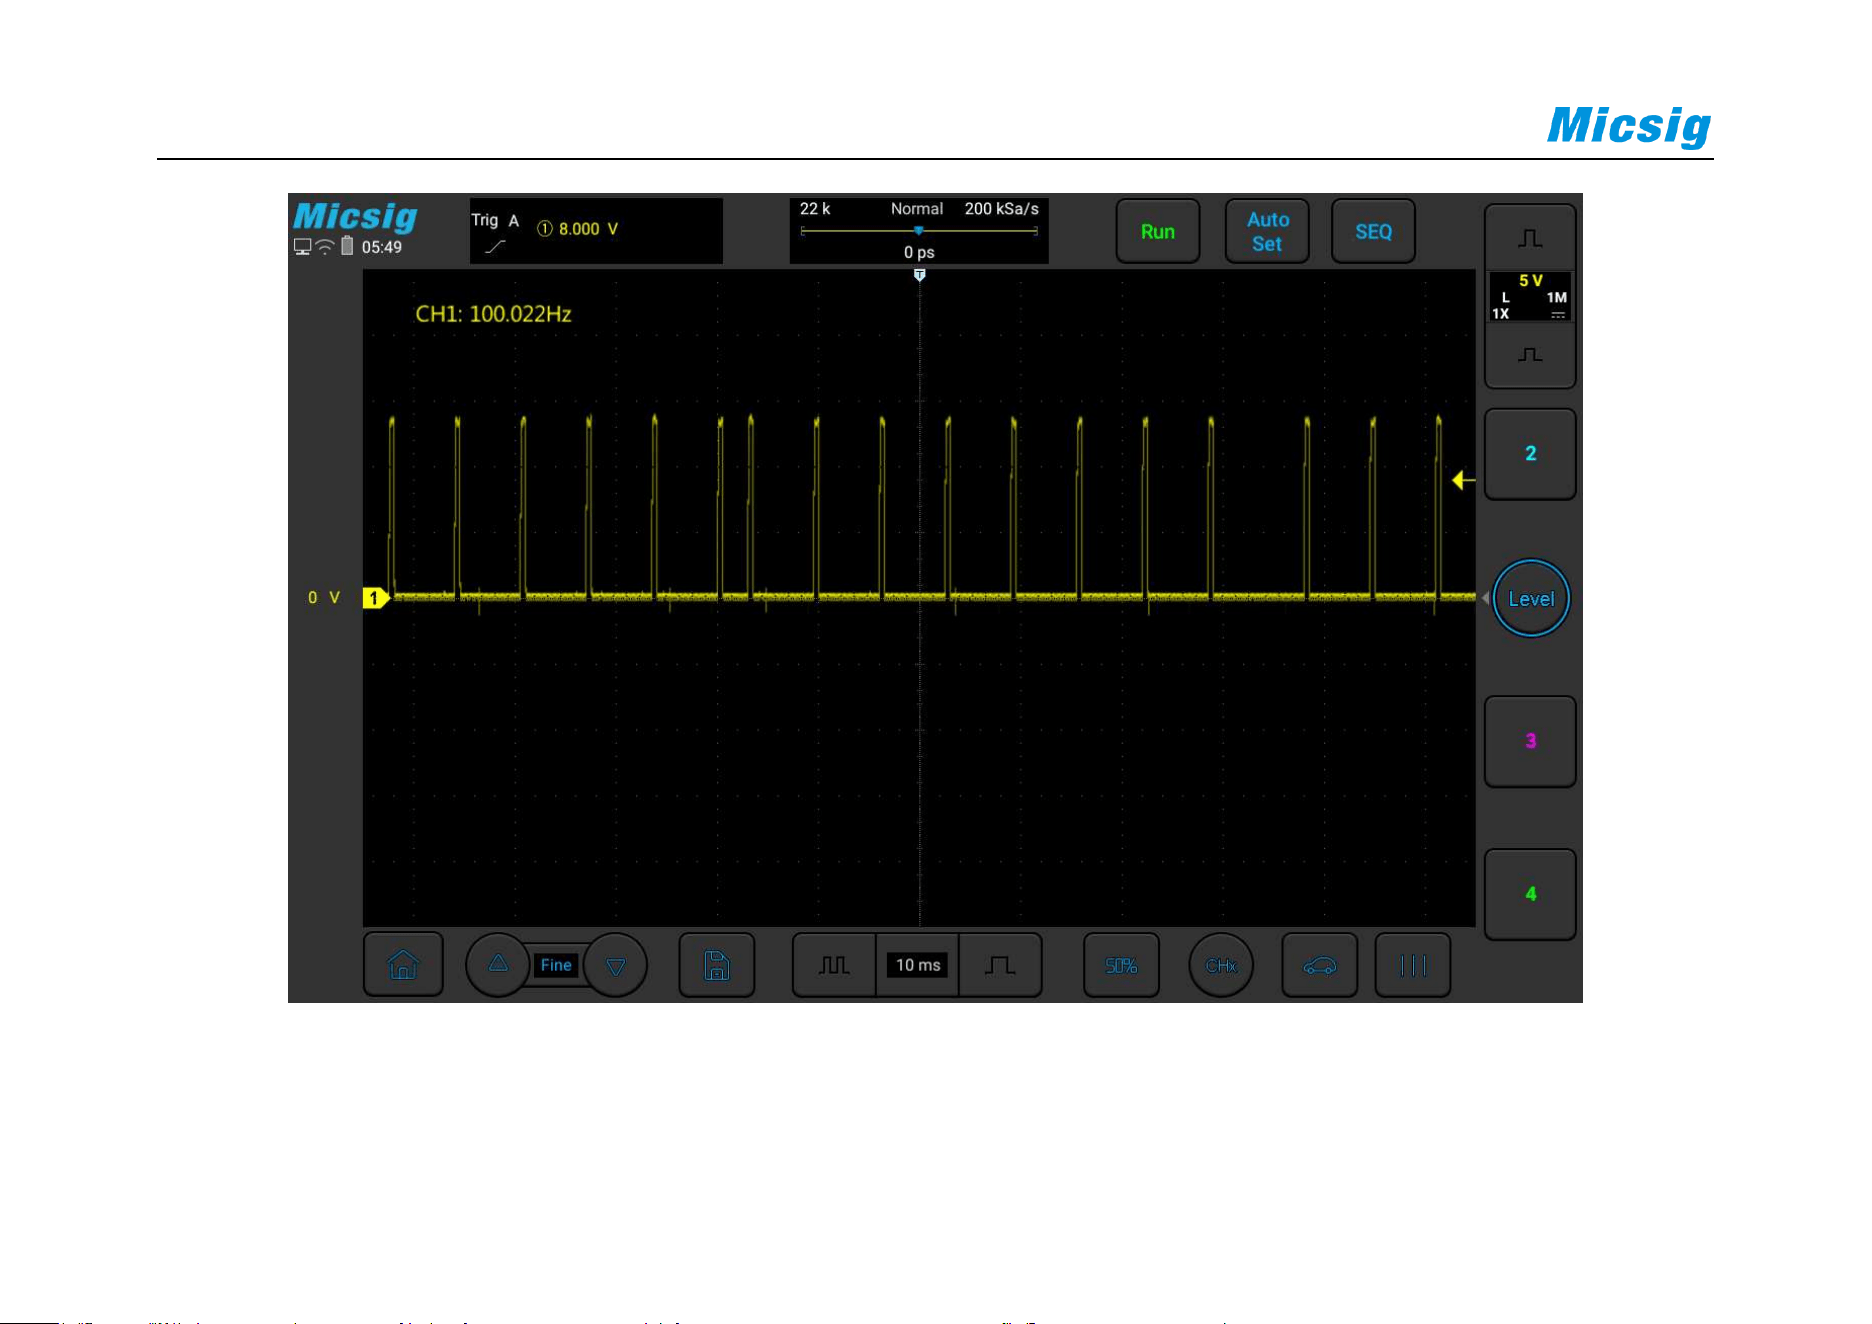
Task: Select the yellow trigger level arrow
Action: point(1464,481)
